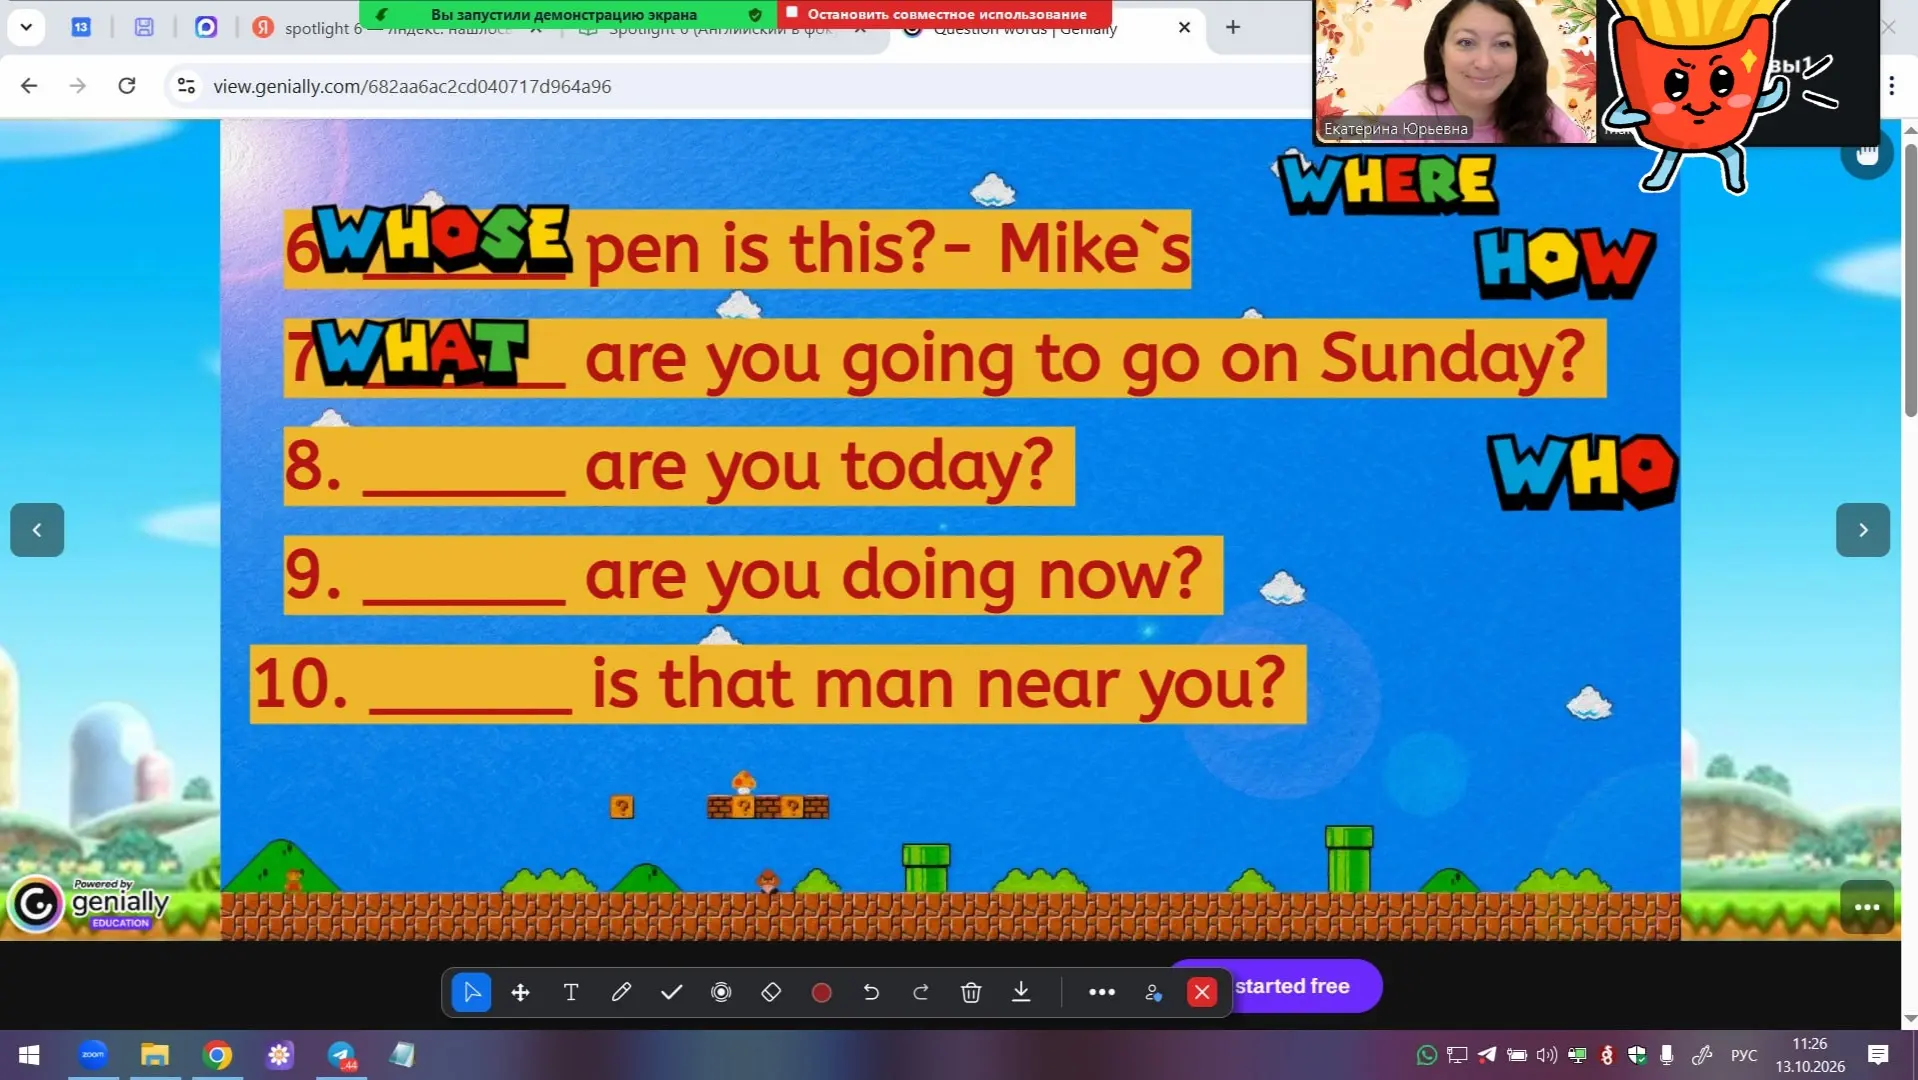Save annotations with the download icon
This screenshot has width=1918, height=1080.
1021,992
